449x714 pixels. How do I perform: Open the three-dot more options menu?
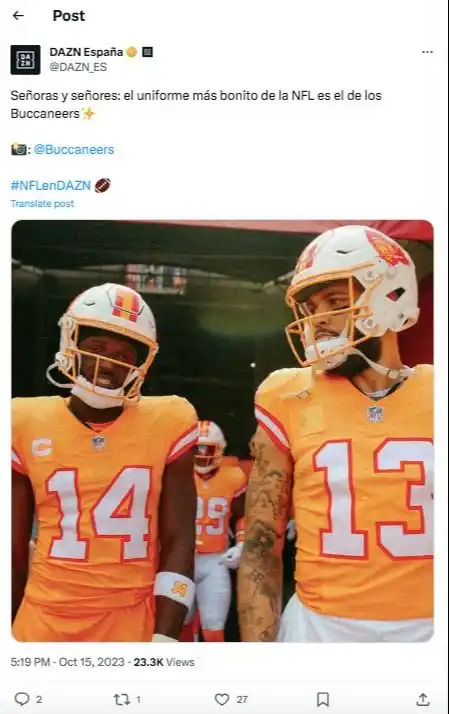click(427, 52)
